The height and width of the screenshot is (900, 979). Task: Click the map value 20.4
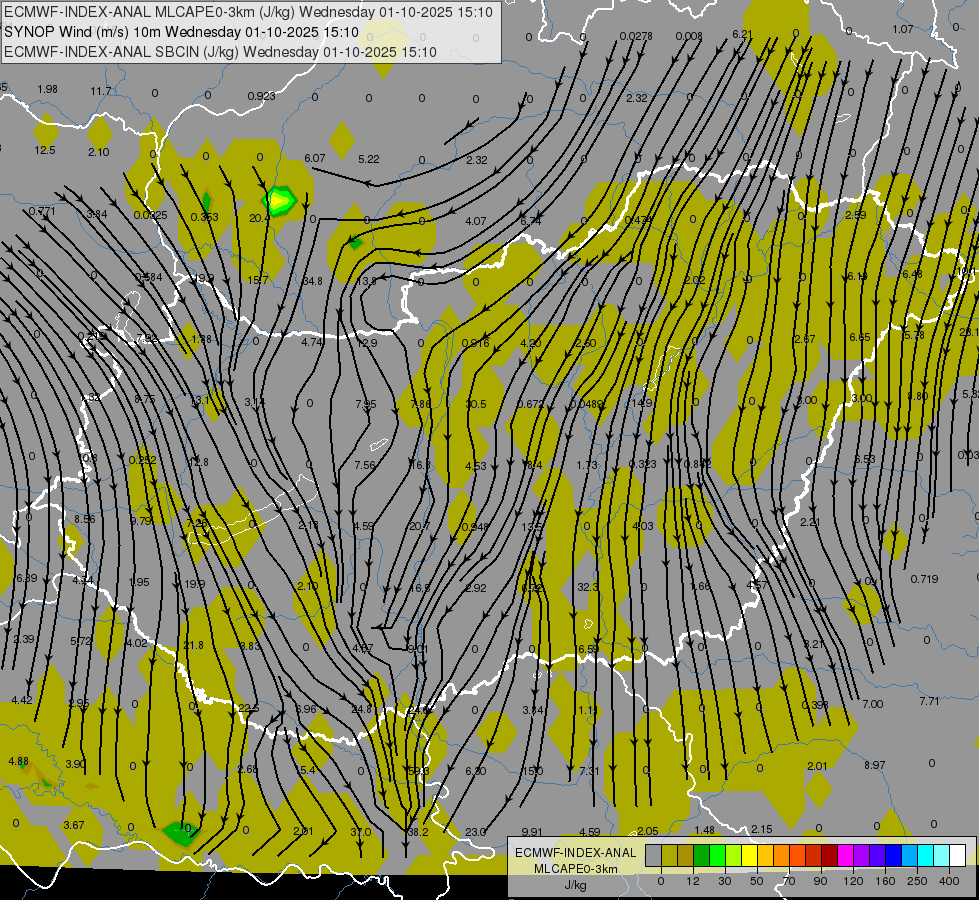pos(259,218)
